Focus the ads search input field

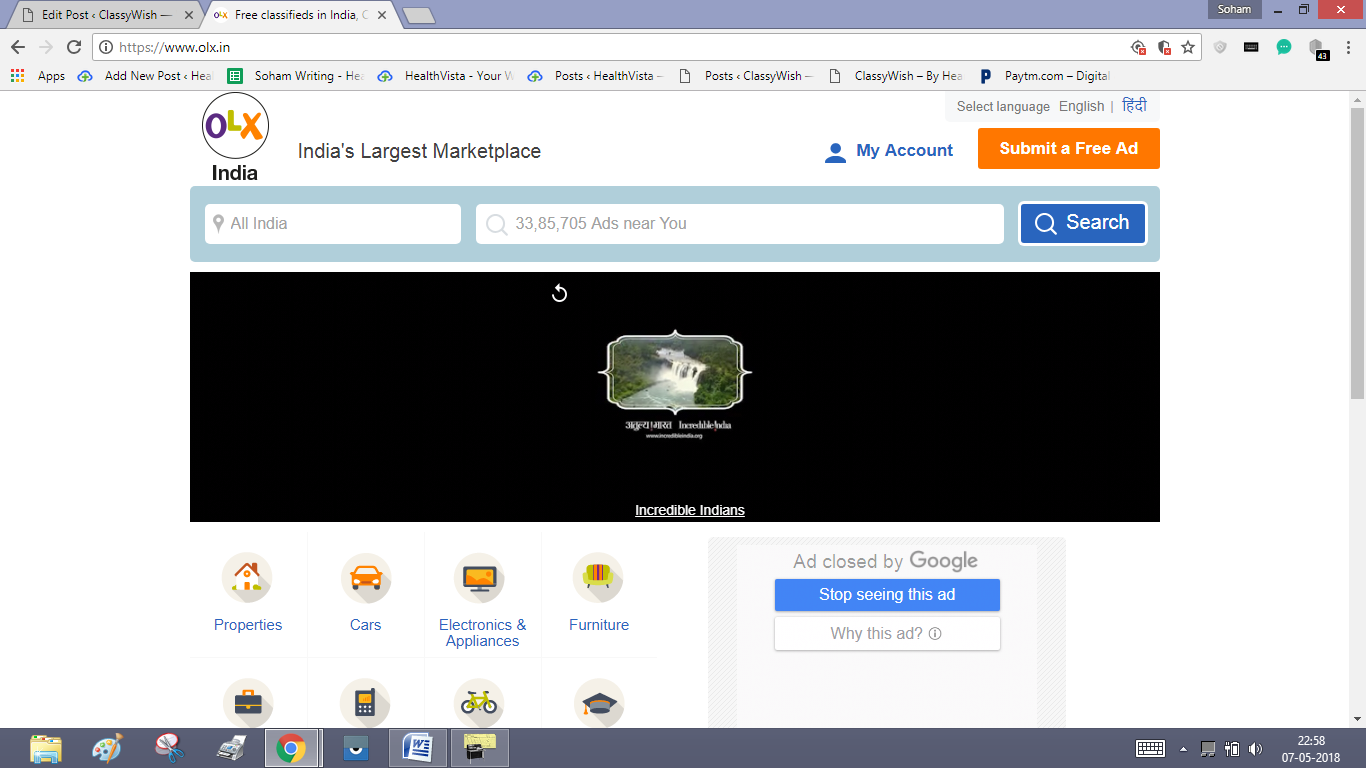(x=740, y=224)
